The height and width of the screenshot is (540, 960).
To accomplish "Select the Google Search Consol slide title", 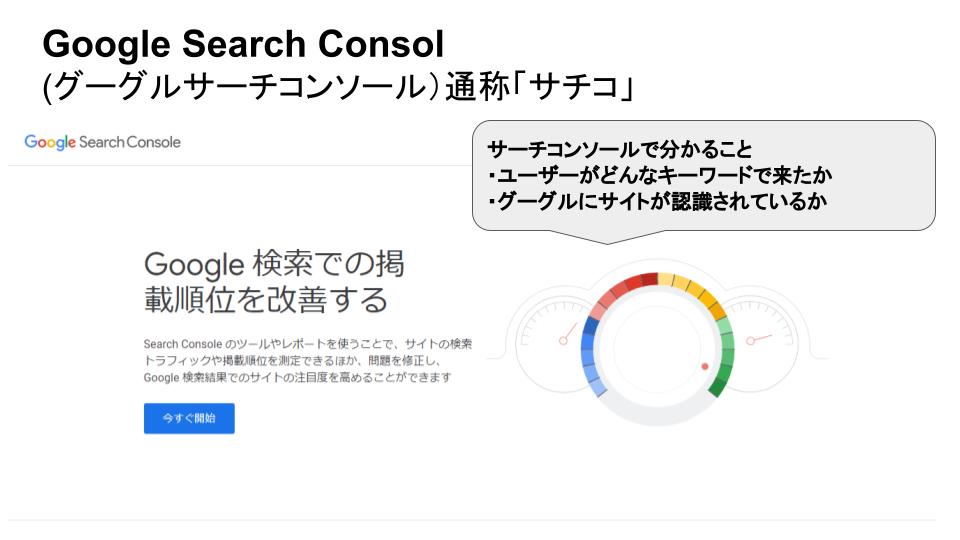I will coord(243,44).
